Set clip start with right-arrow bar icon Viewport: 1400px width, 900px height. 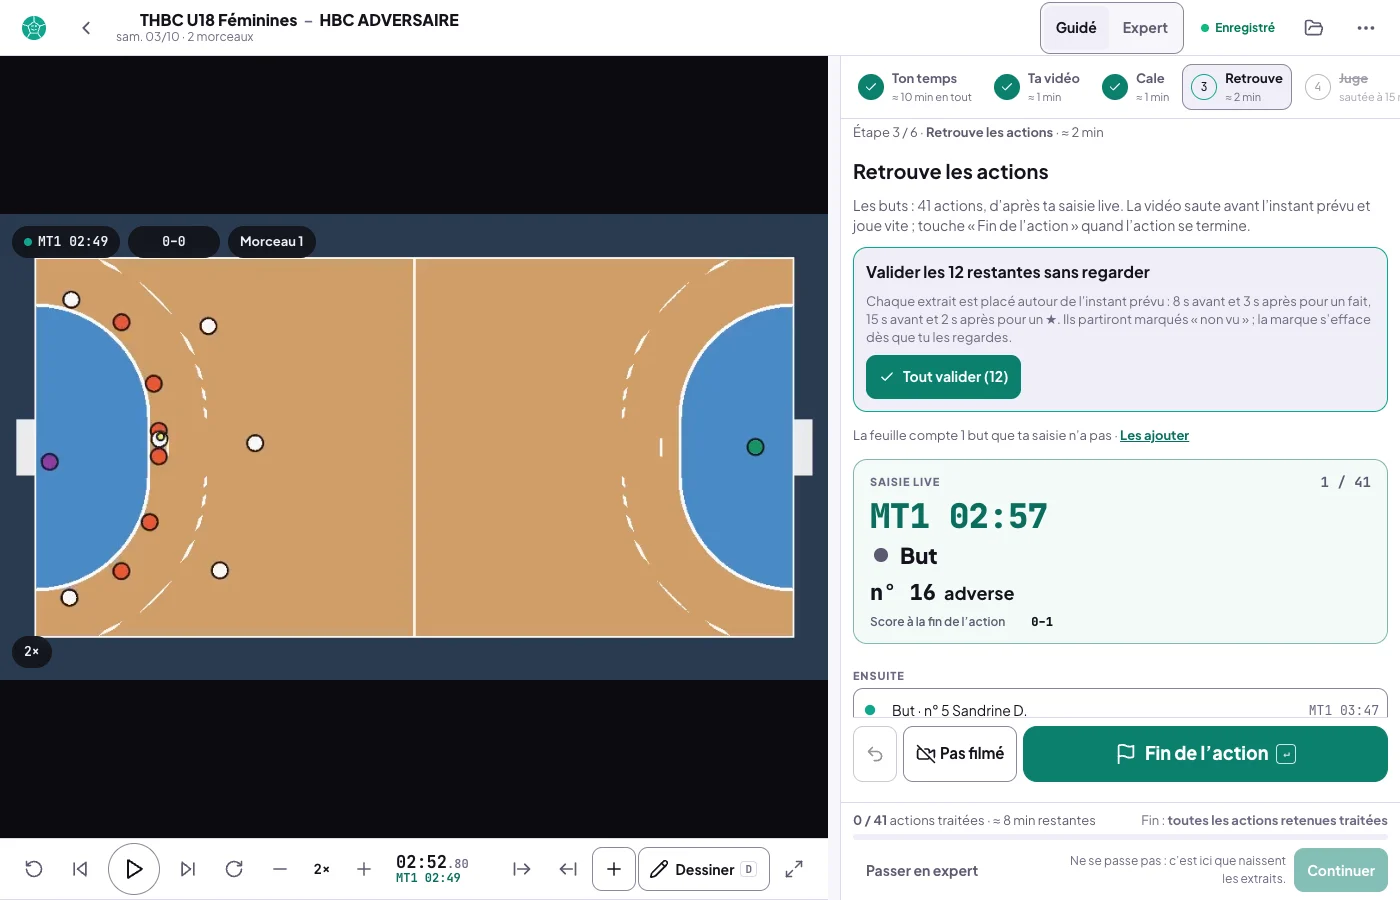pyautogui.click(x=522, y=869)
